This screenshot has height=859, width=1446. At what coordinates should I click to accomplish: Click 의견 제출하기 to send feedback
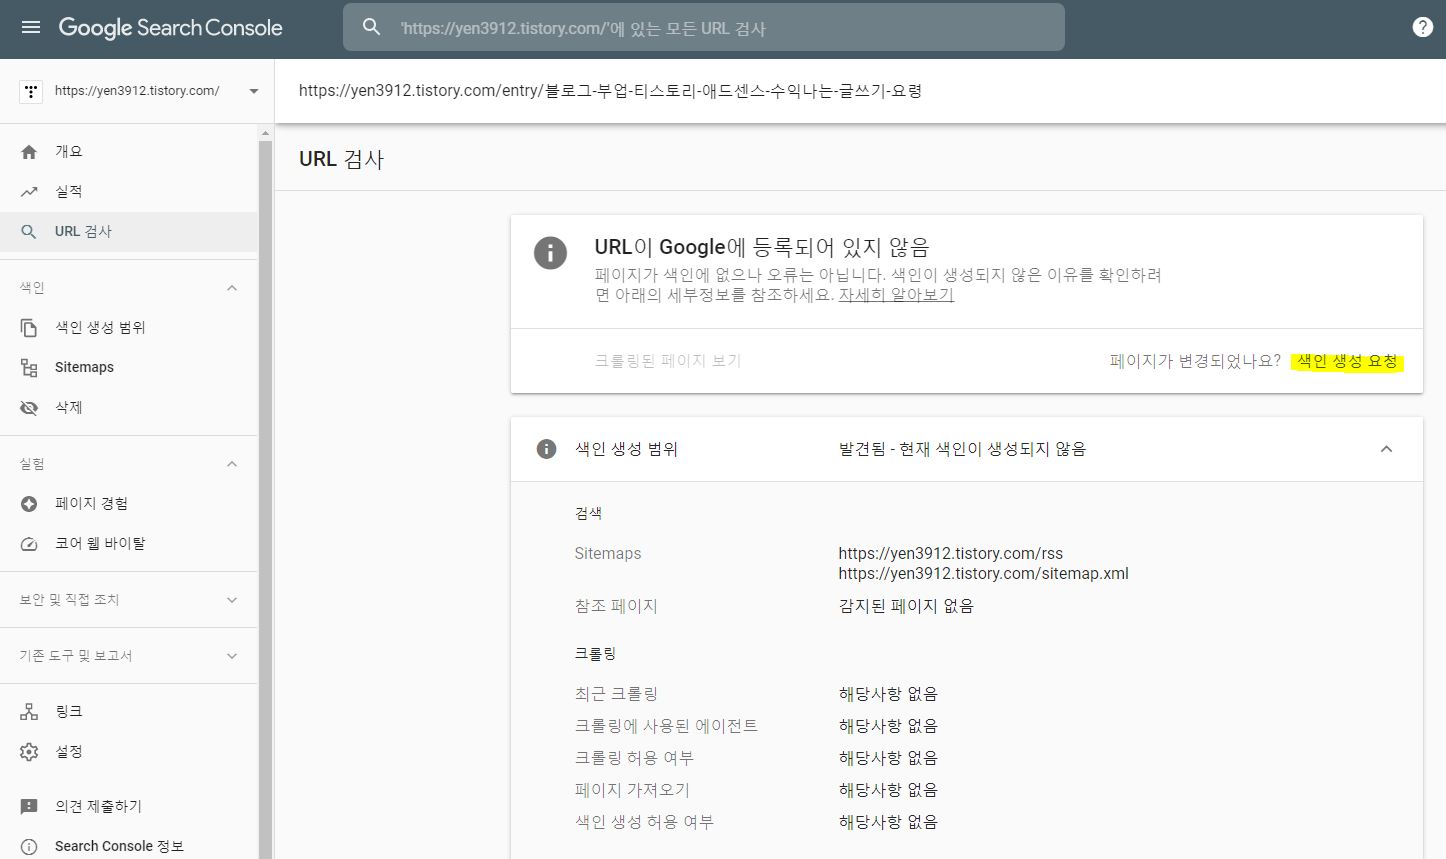(x=128, y=807)
